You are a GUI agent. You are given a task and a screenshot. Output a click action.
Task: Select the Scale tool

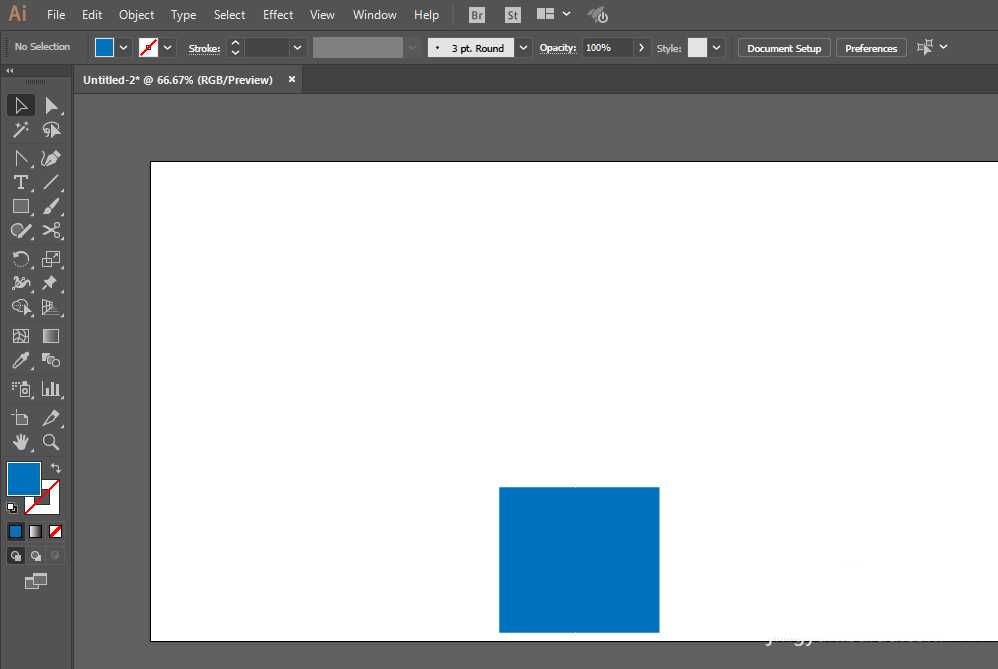(x=51, y=259)
